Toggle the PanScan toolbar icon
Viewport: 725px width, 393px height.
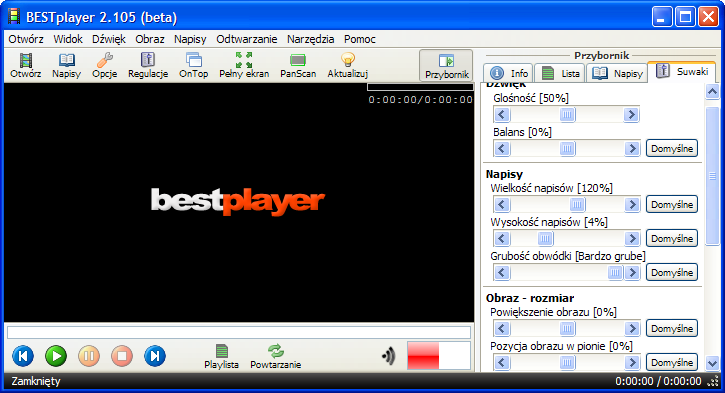tap(298, 65)
